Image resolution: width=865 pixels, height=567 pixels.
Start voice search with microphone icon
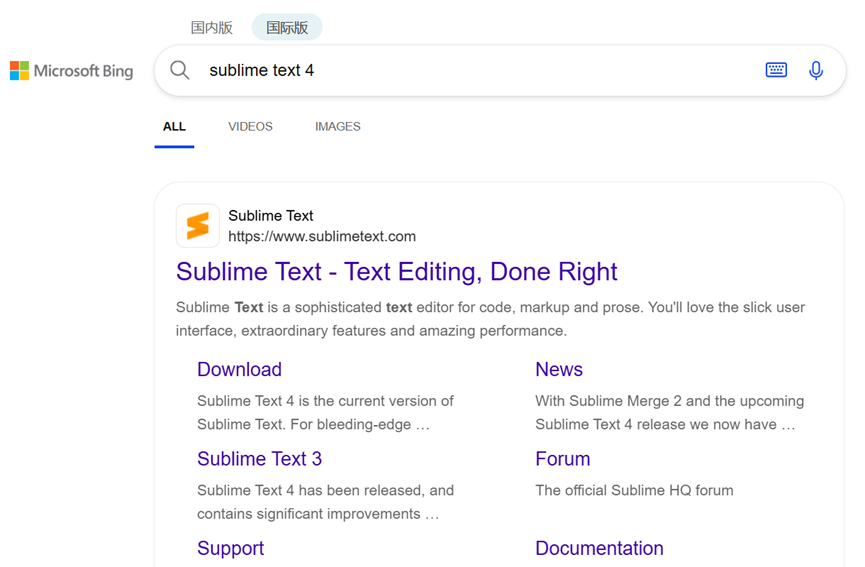coord(816,71)
